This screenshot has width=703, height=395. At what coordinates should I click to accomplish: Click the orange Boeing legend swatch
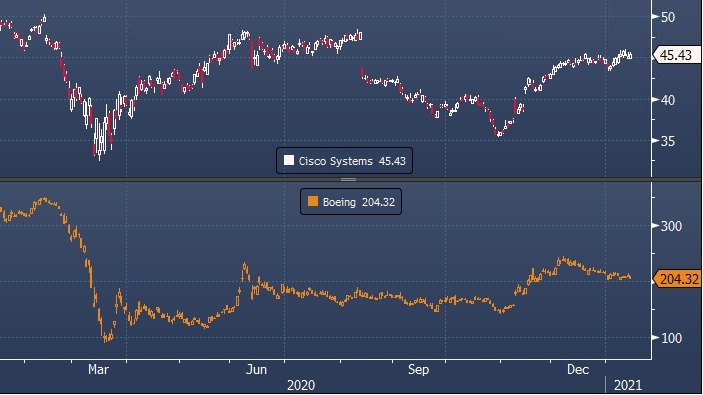click(313, 202)
